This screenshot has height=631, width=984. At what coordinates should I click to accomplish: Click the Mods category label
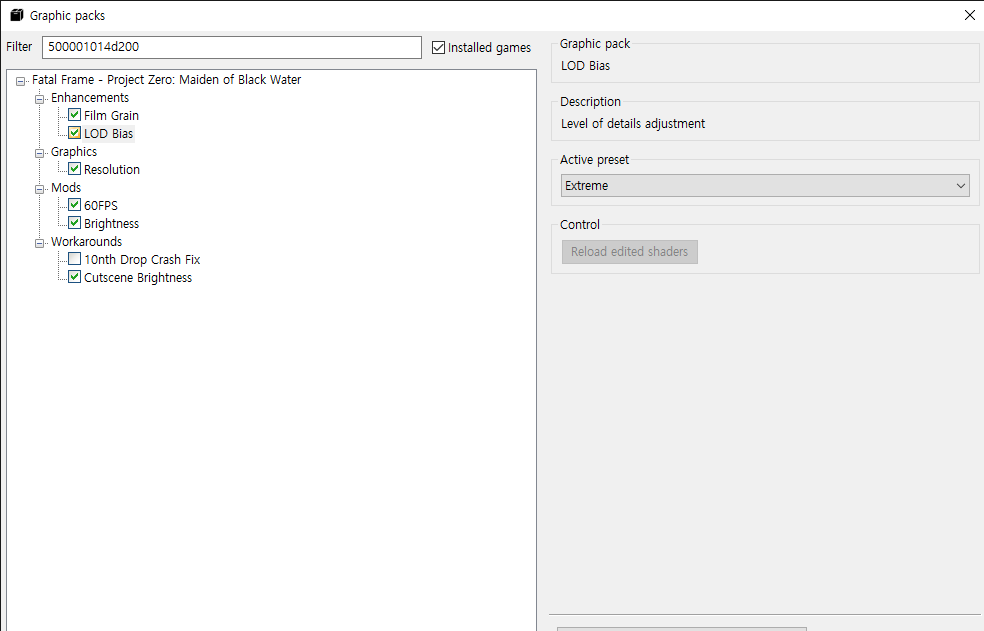(66, 188)
